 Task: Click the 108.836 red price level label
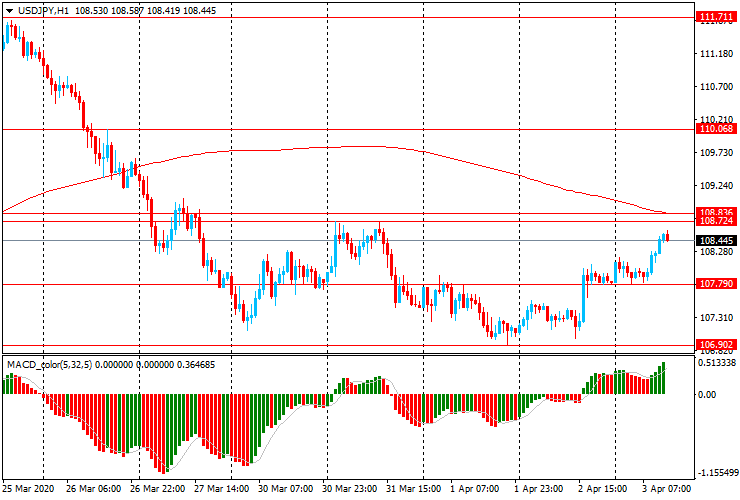[716, 212]
